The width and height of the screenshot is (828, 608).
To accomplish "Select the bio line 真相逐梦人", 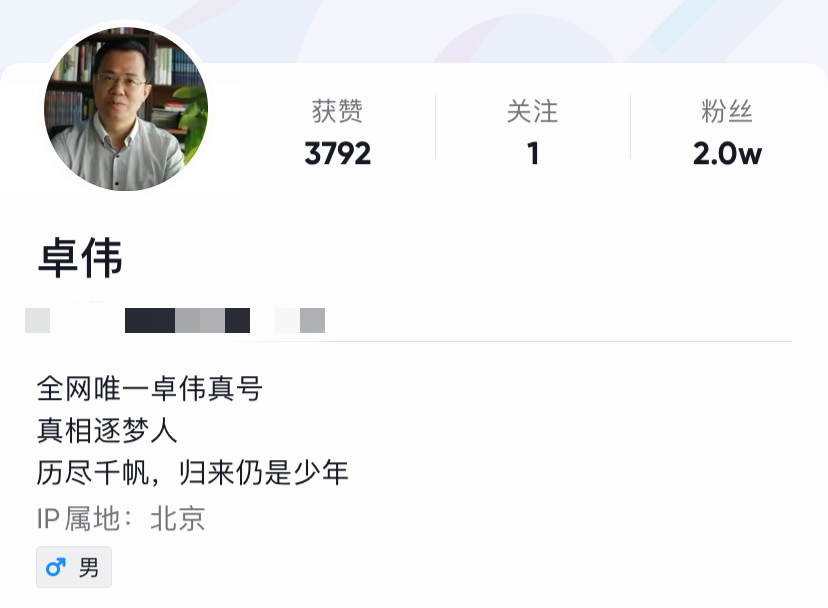I will click(107, 431).
